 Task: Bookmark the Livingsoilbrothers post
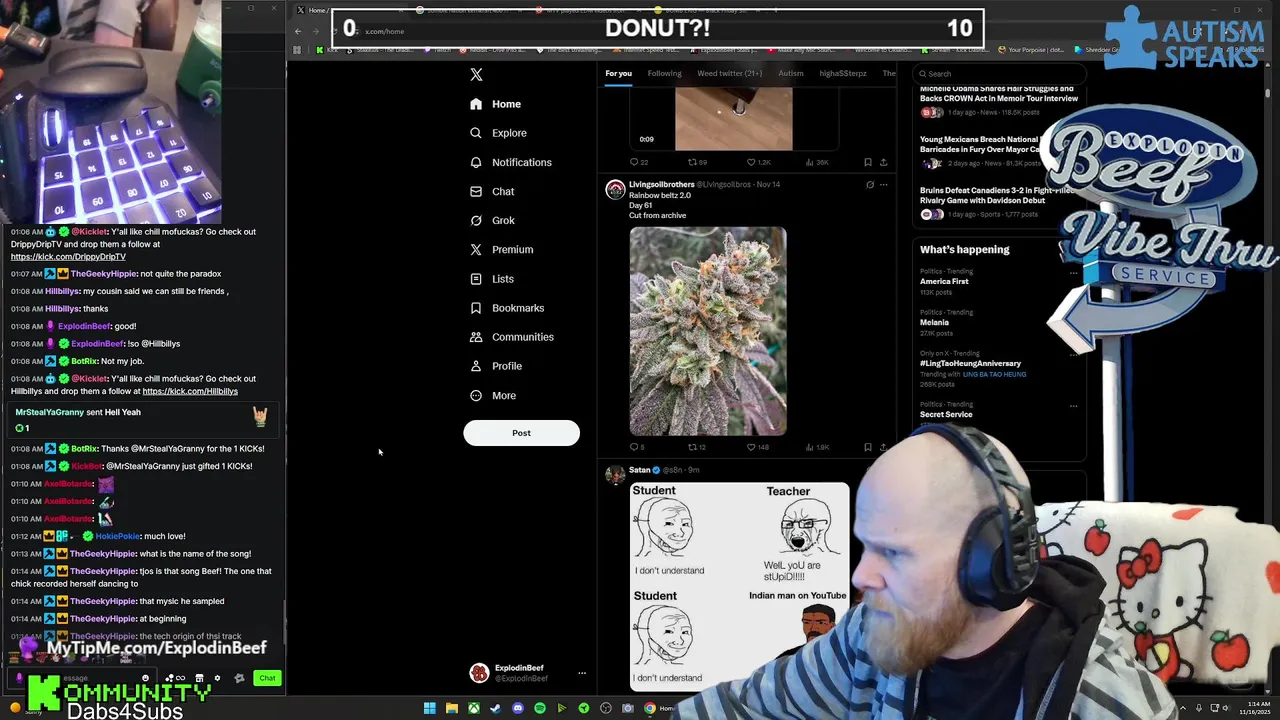point(867,447)
